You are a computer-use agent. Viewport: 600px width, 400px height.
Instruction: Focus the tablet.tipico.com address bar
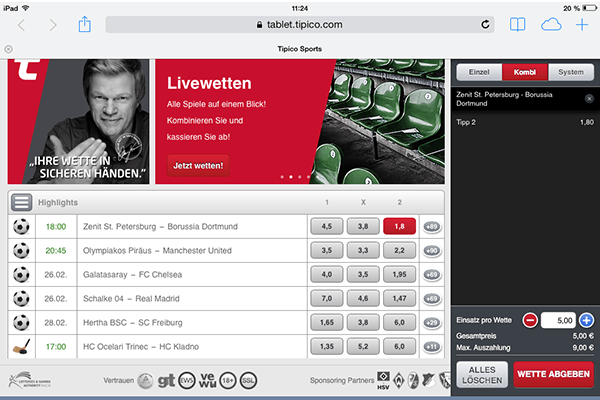(x=299, y=24)
